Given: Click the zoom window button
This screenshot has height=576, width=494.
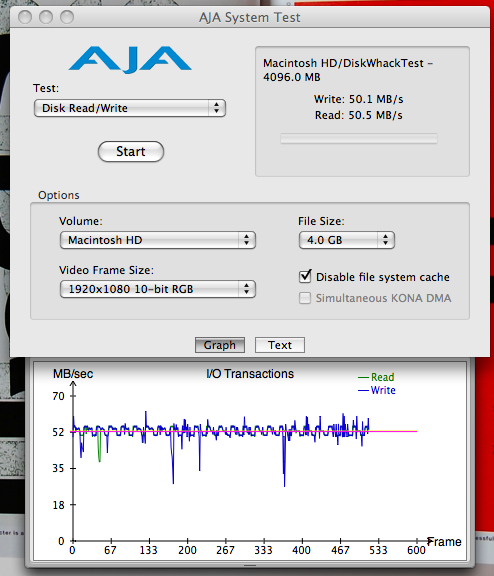Looking at the screenshot, I should point(67,17).
